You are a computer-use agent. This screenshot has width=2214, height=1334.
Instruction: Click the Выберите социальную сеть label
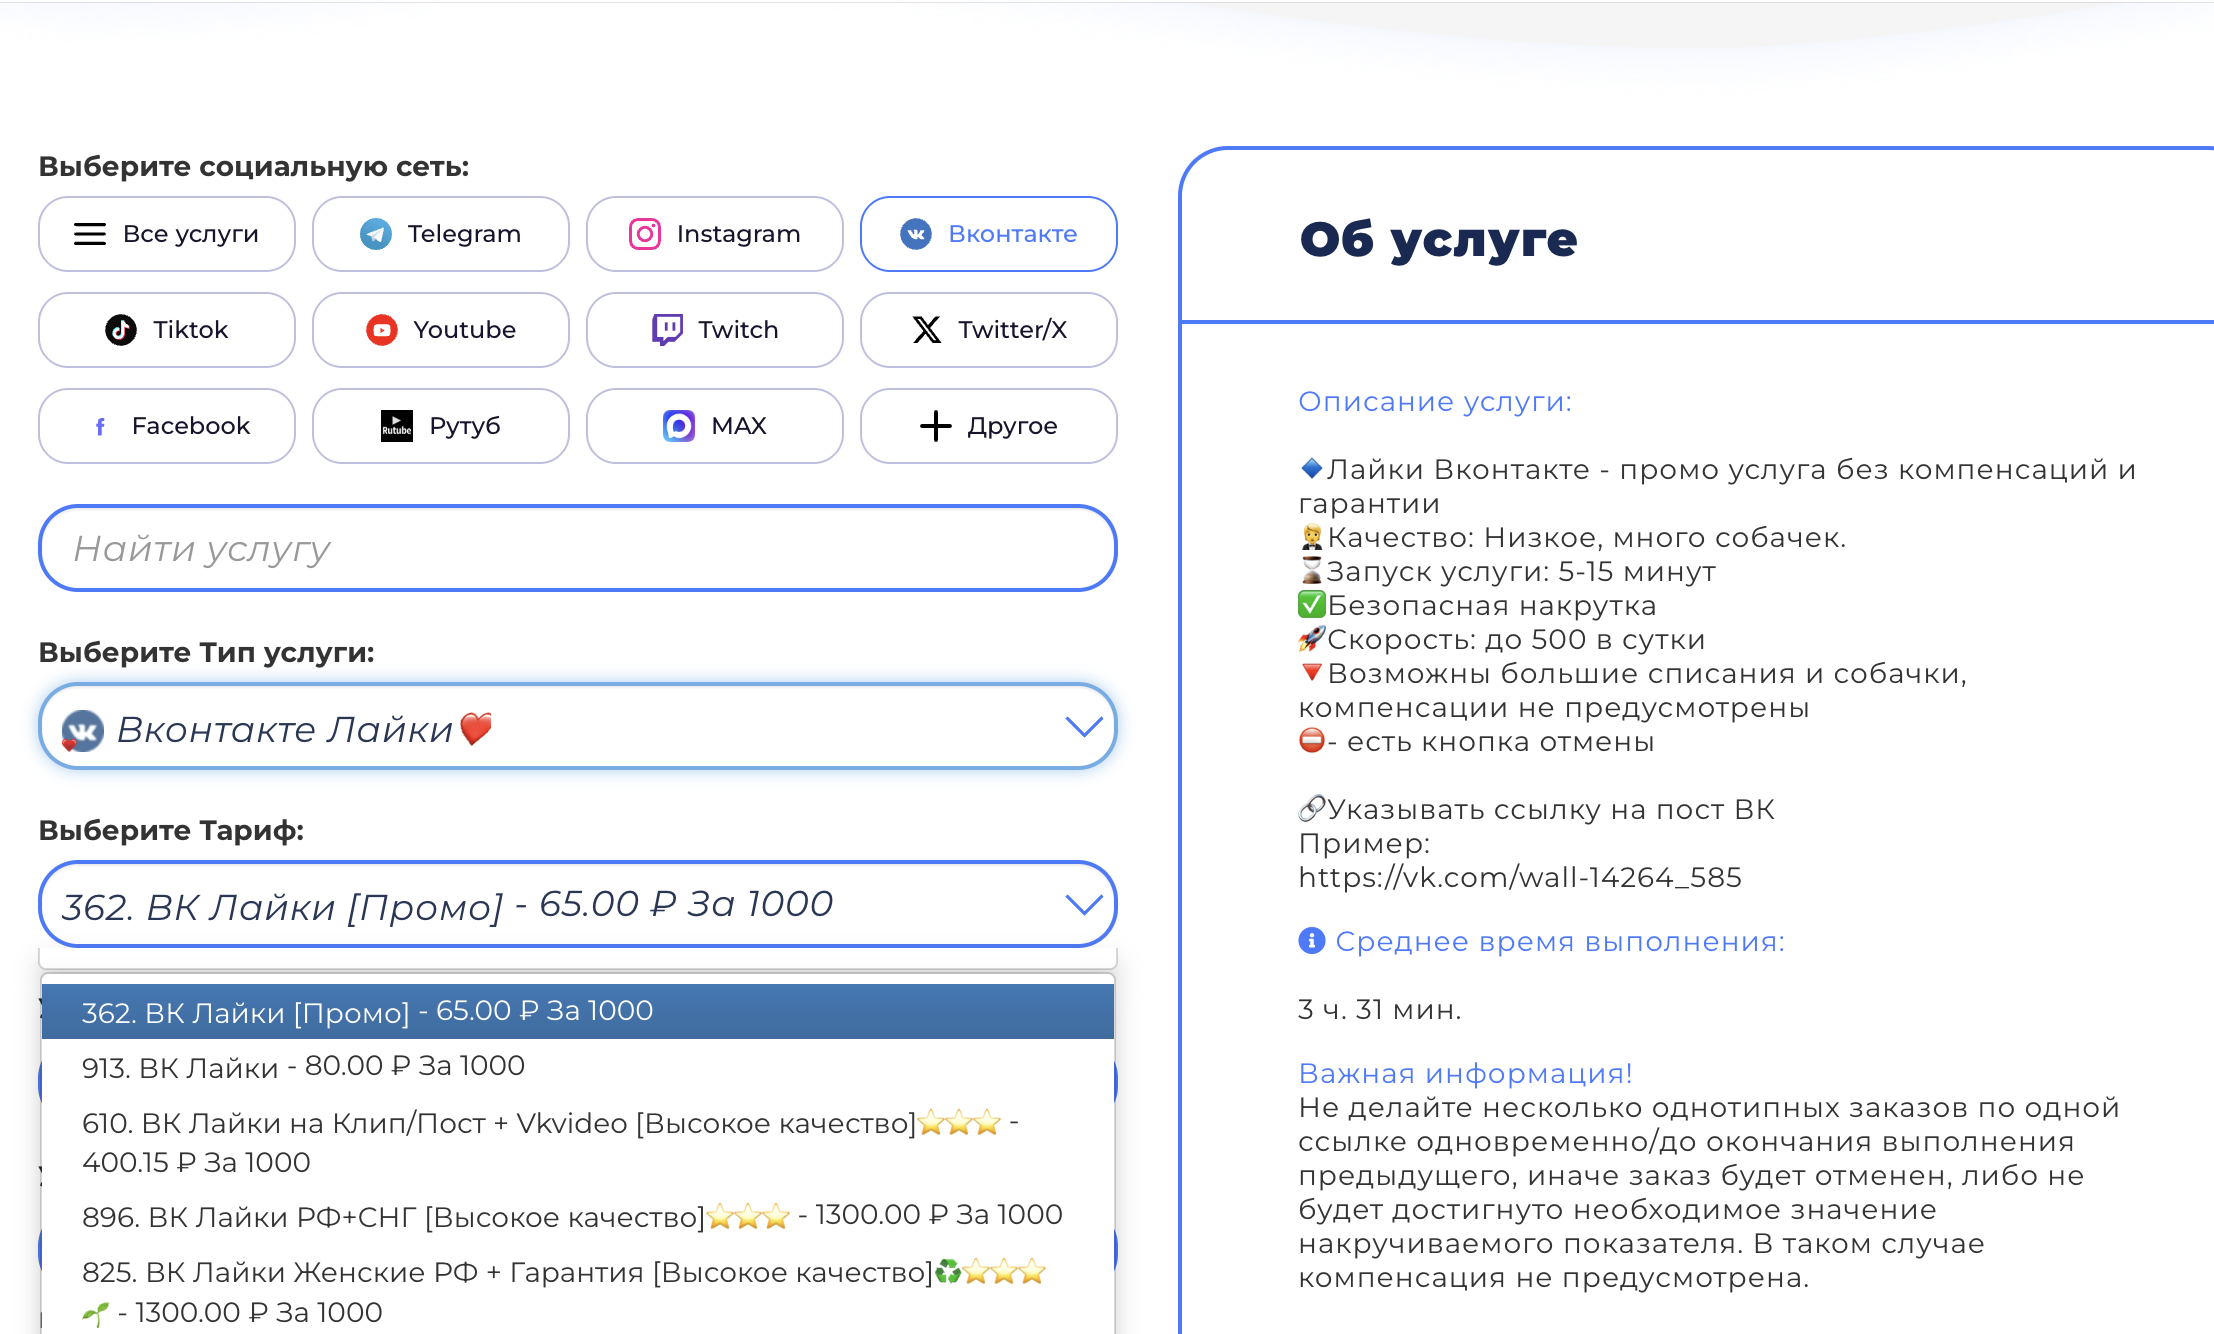[254, 167]
